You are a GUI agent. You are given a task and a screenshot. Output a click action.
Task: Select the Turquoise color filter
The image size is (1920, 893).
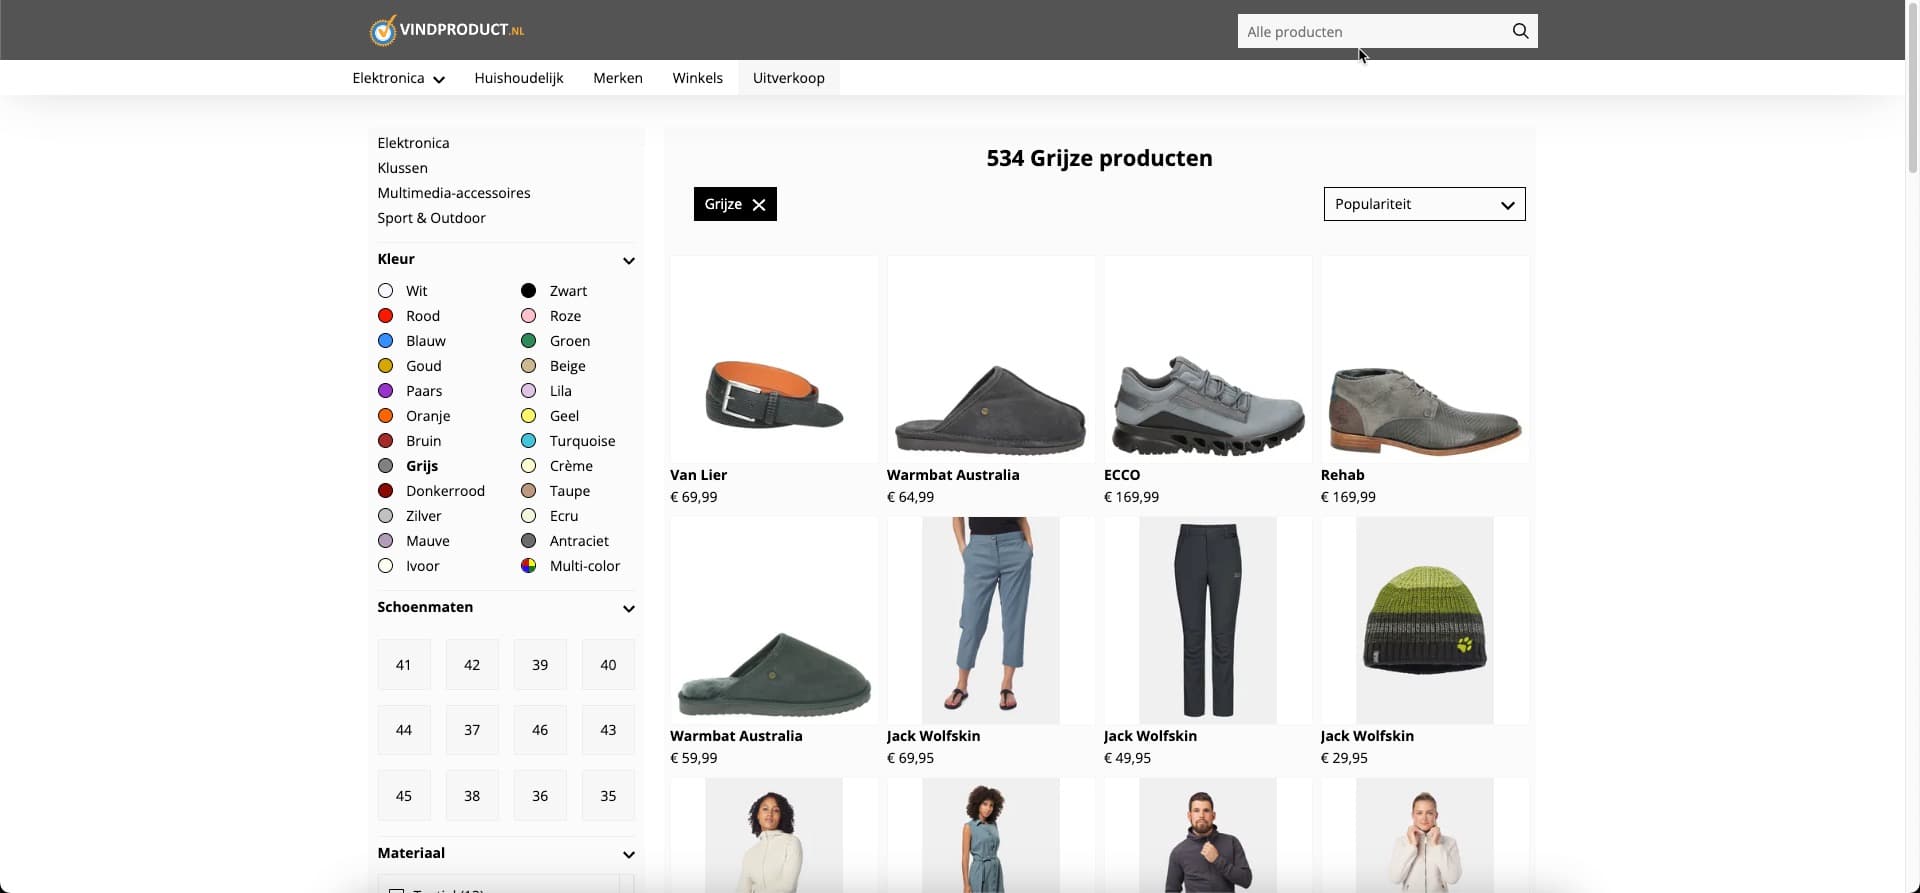pyautogui.click(x=568, y=441)
